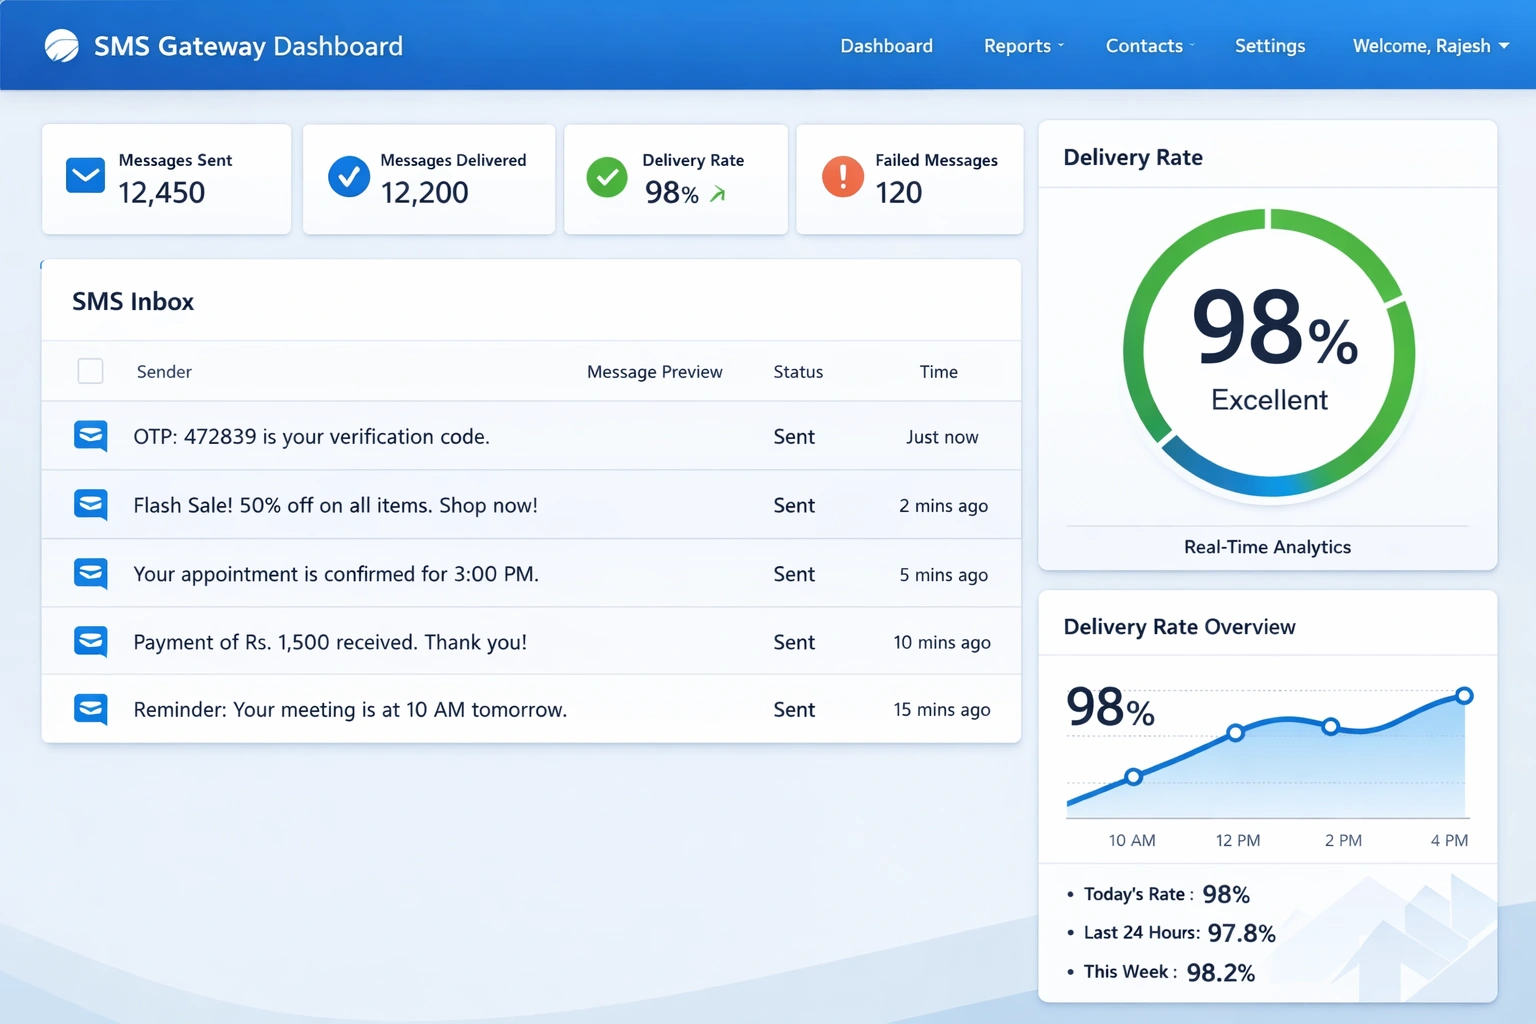The width and height of the screenshot is (1536, 1024).
Task: Click the envelope icon beside the OTP message
Action: click(90, 436)
